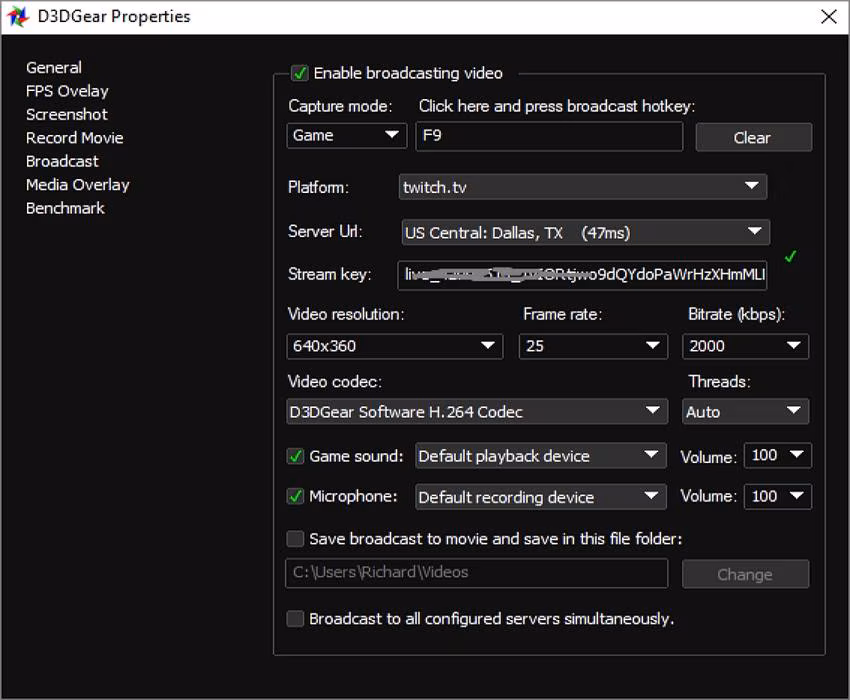
Task: Click the green stream key validation checkmark
Action: (x=790, y=257)
